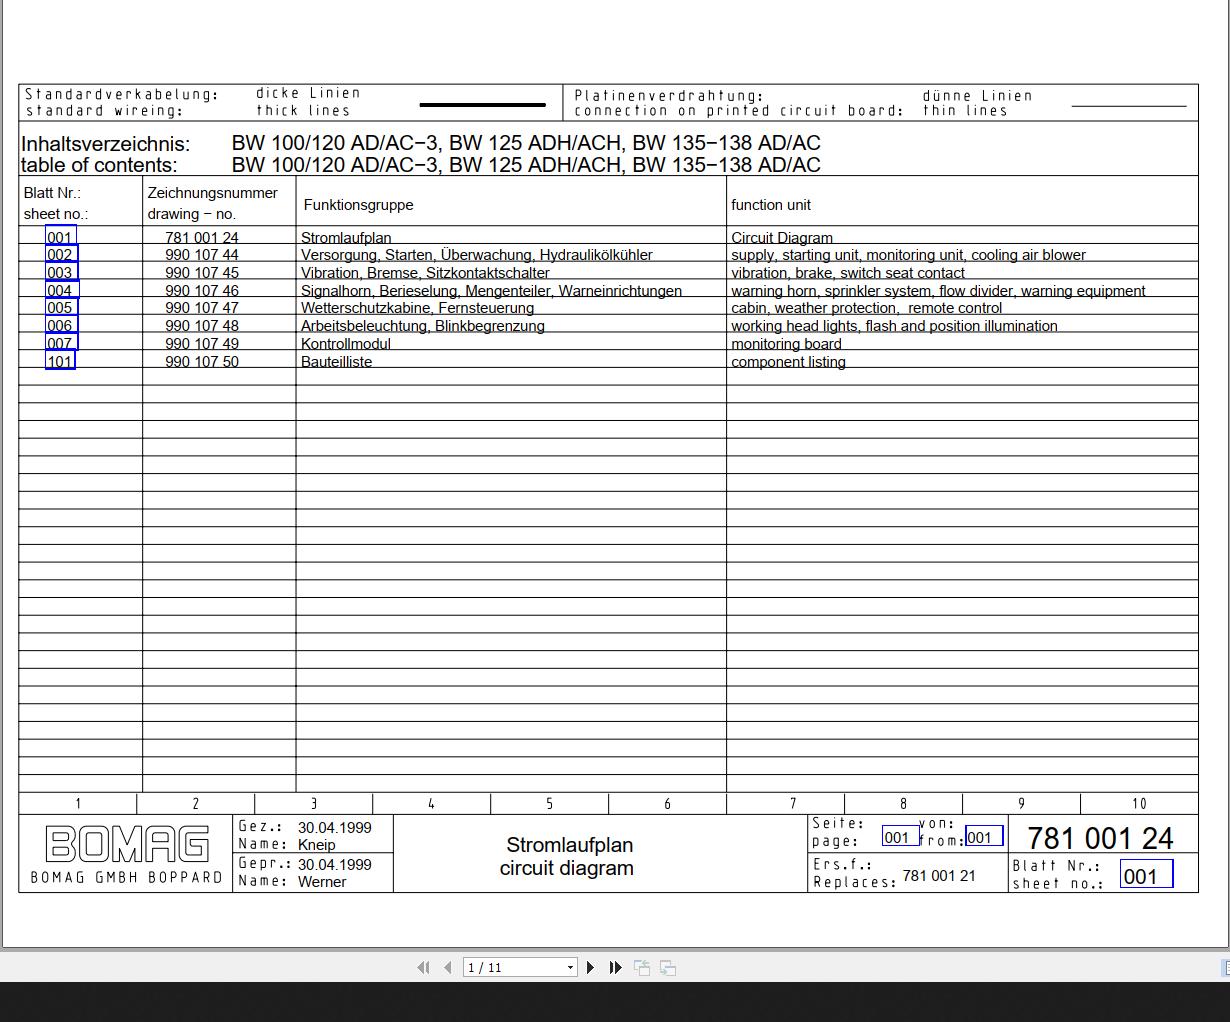Screen dimensions: 1230x1022
Task: Open sheet 007 link for Kontrollmodul
Action: click(x=61, y=343)
